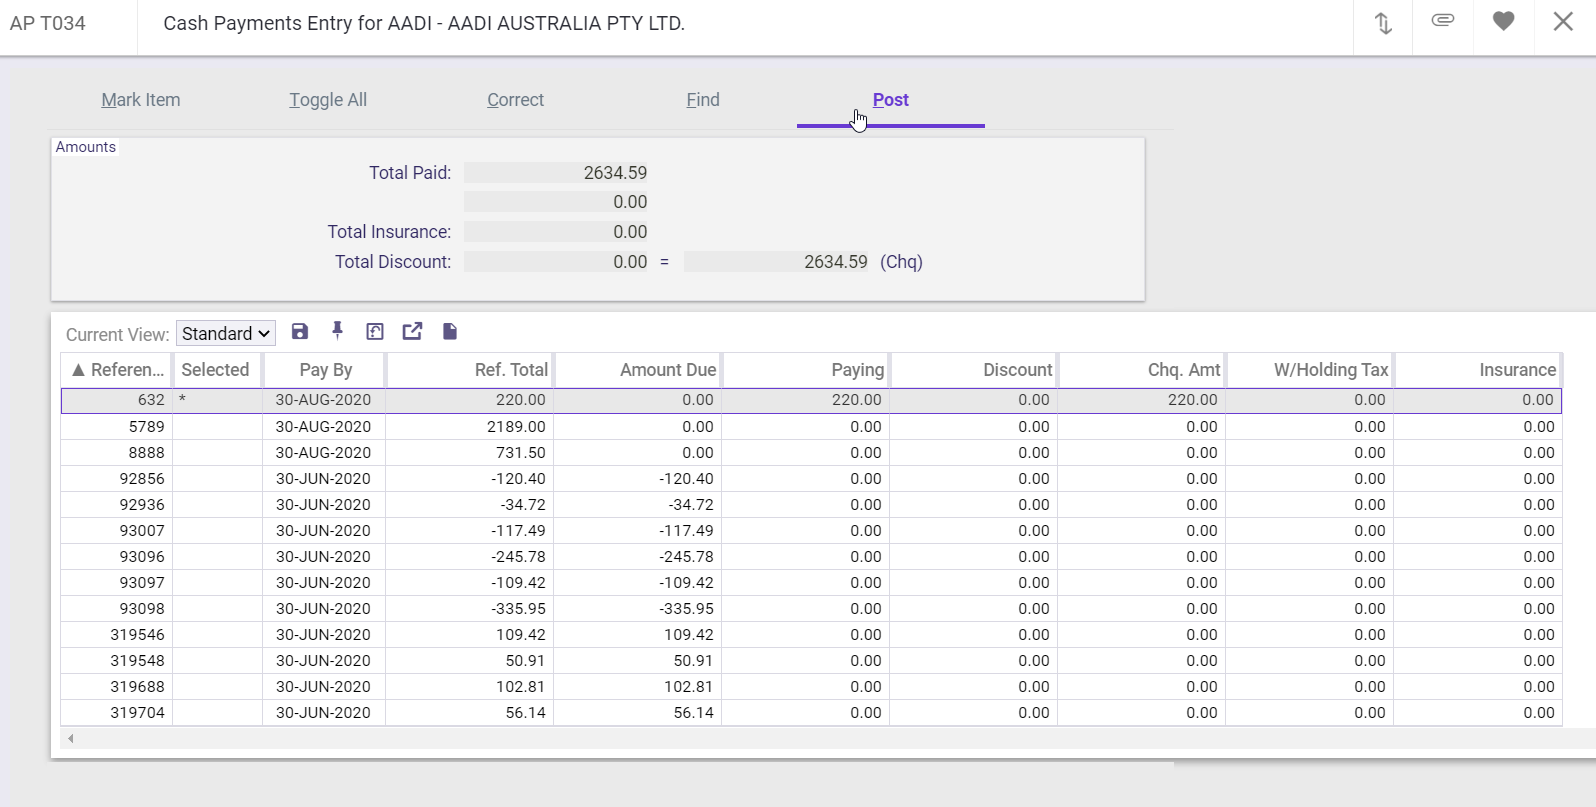Screen dimensions: 1596x807
Task: Click the Discount column header
Action: (974, 370)
